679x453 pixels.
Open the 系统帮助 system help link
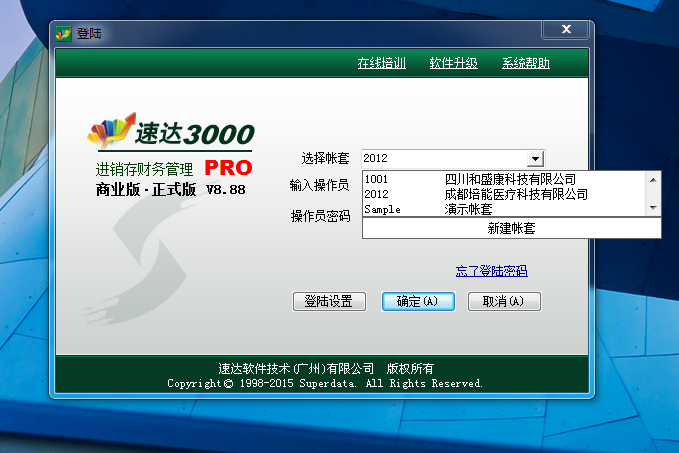526,63
